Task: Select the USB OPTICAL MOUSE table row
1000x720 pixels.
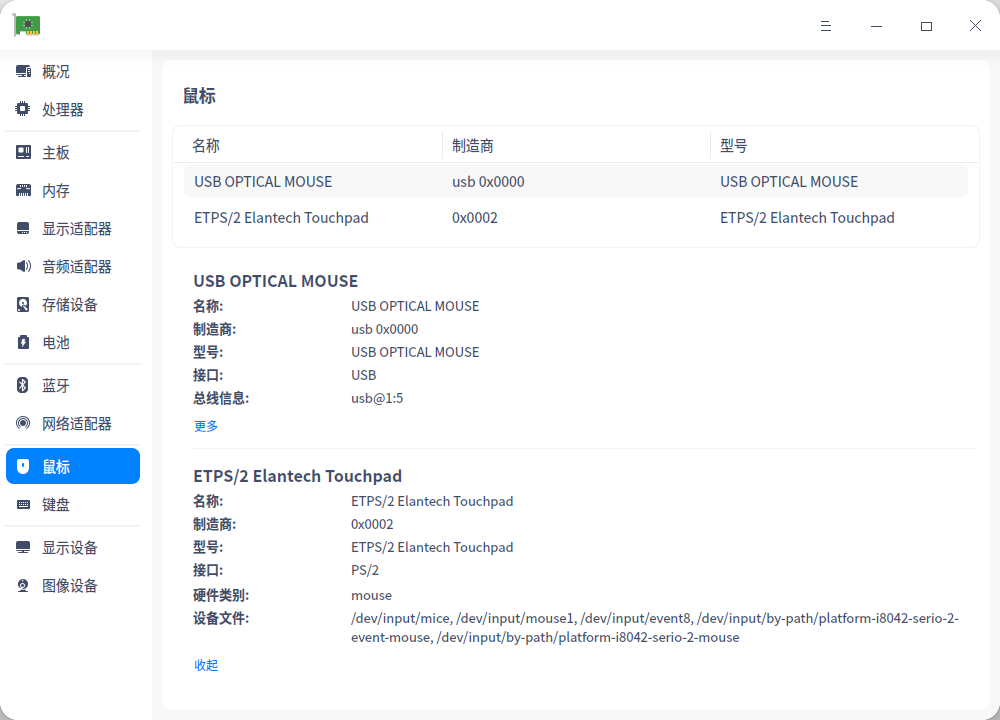Action: [x=400, y=181]
